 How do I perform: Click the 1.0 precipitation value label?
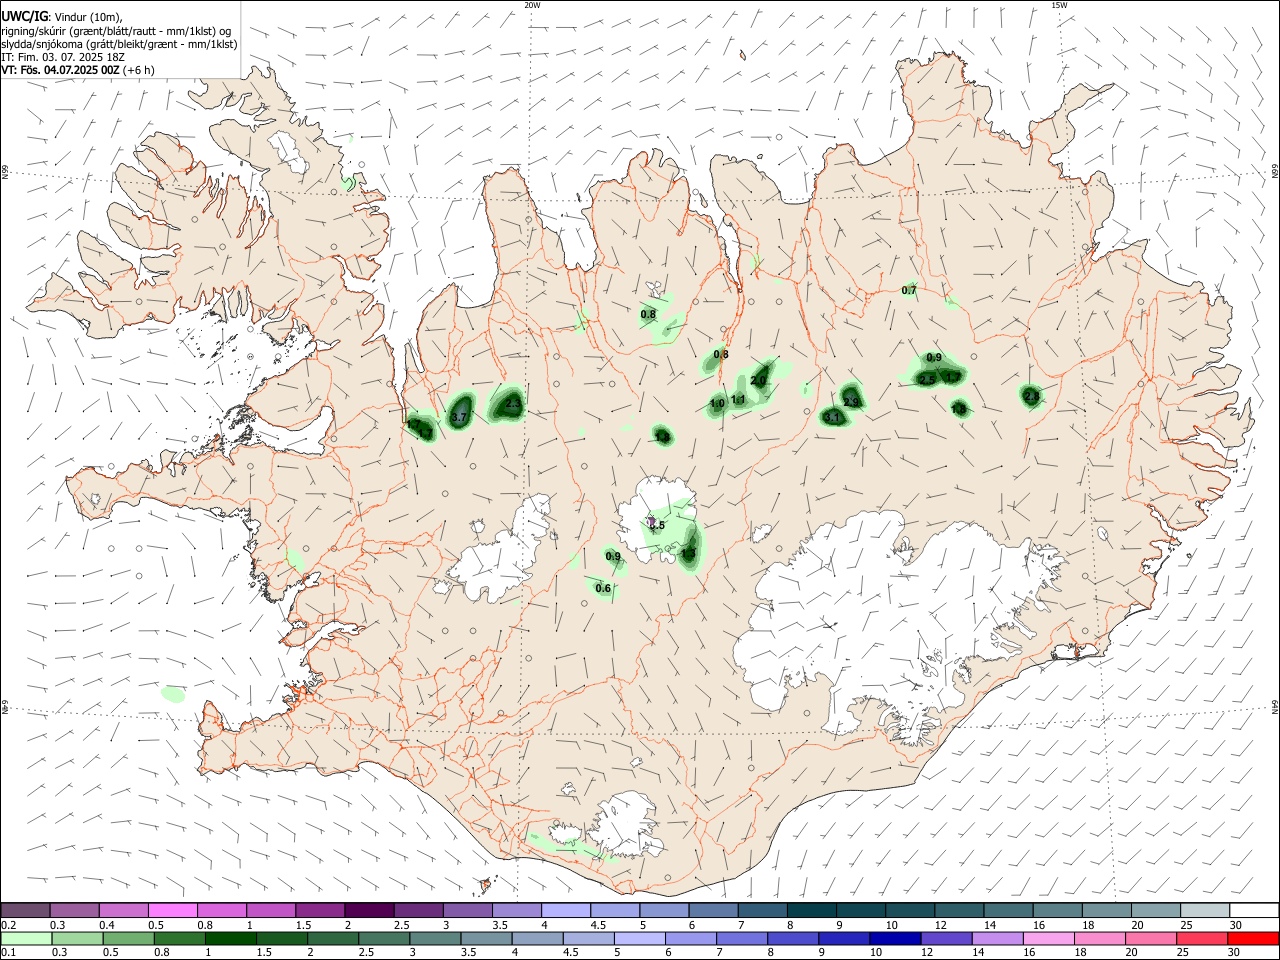(717, 404)
